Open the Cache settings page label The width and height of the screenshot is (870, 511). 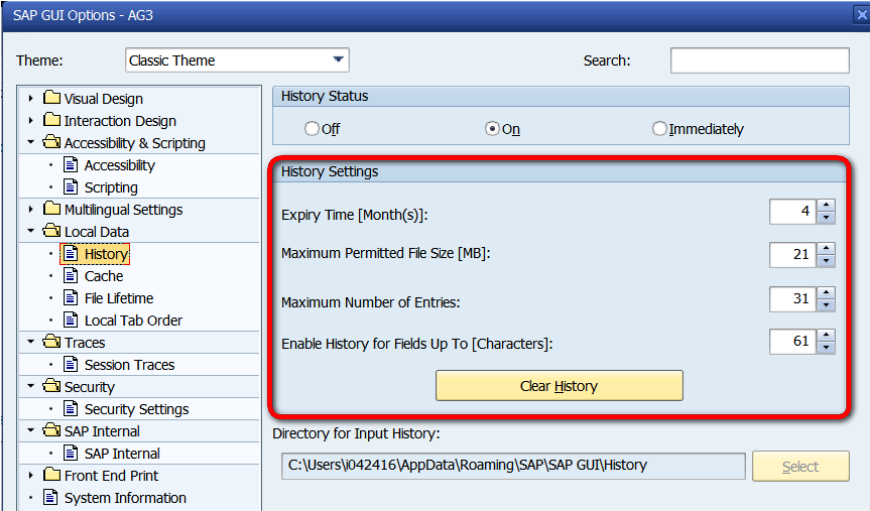[x=104, y=276]
